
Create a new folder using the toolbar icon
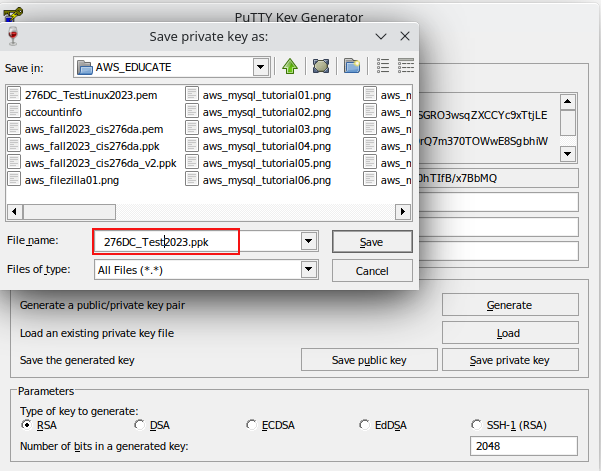351,66
